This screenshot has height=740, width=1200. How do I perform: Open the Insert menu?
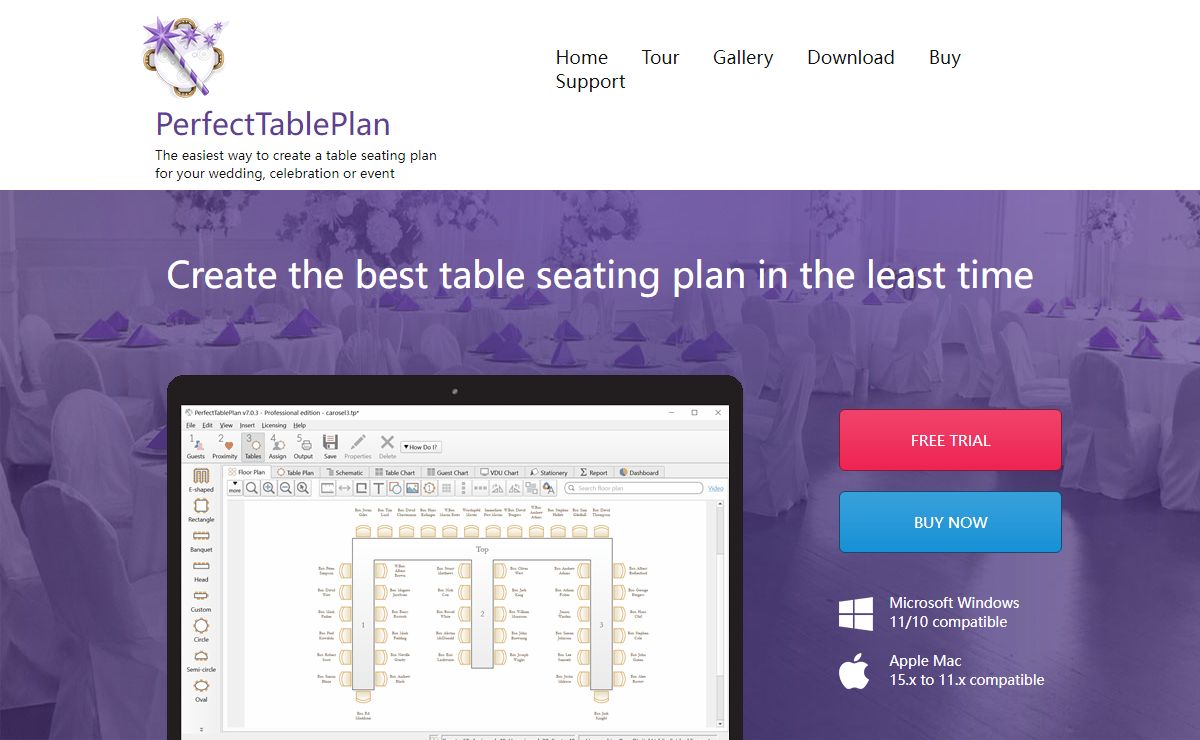pyautogui.click(x=247, y=425)
